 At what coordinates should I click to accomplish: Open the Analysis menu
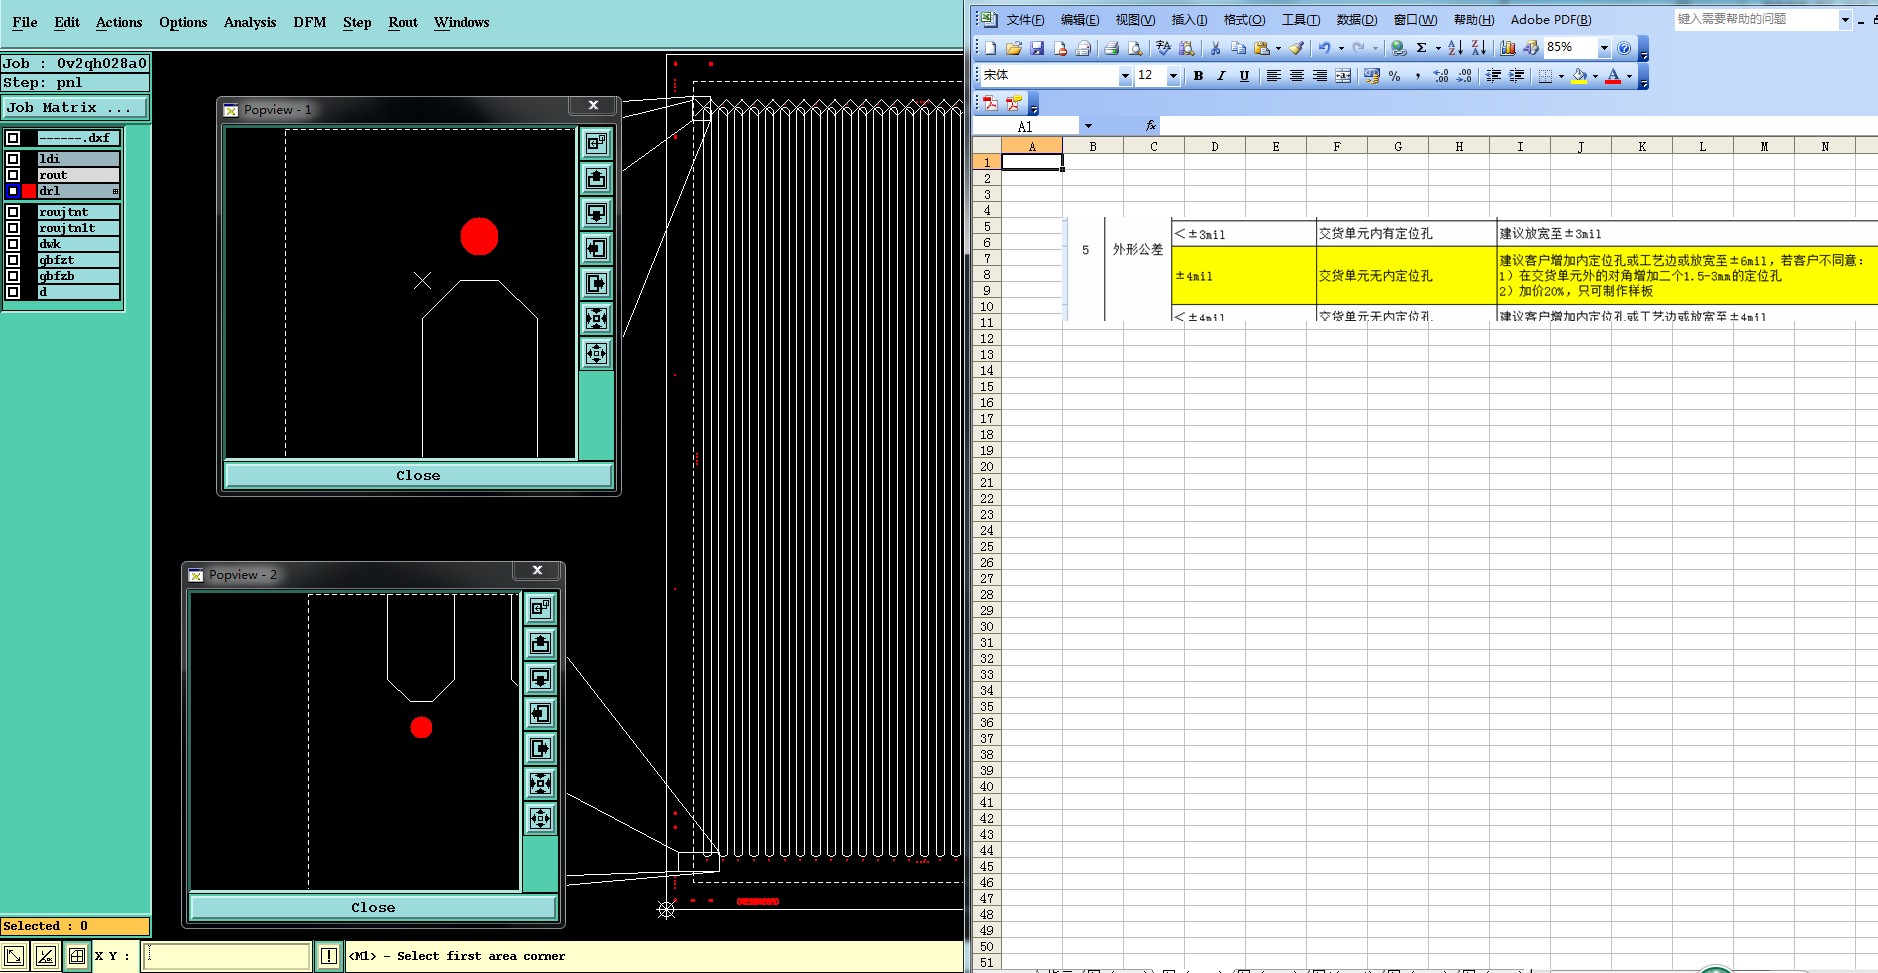(x=250, y=22)
